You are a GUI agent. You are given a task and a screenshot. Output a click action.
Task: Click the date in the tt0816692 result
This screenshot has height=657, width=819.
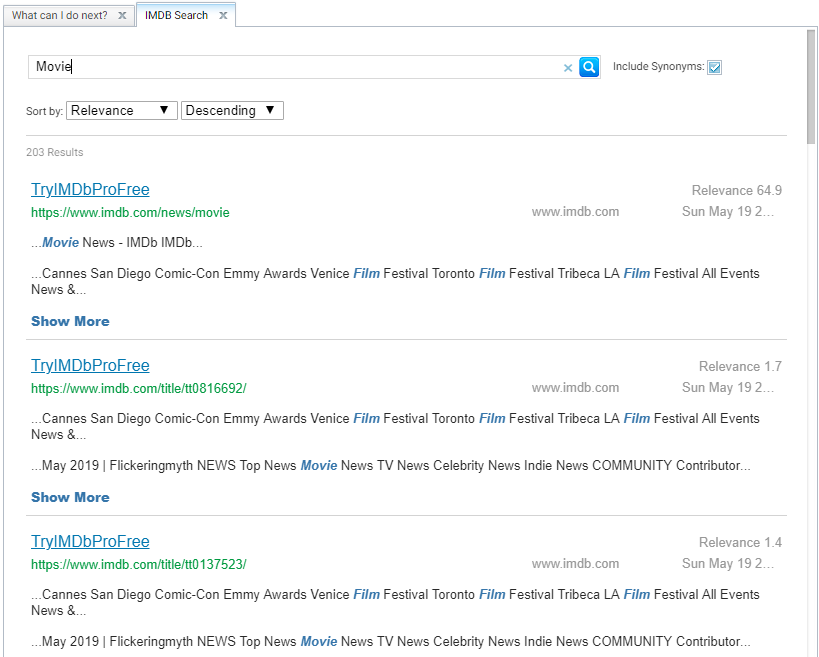click(728, 388)
